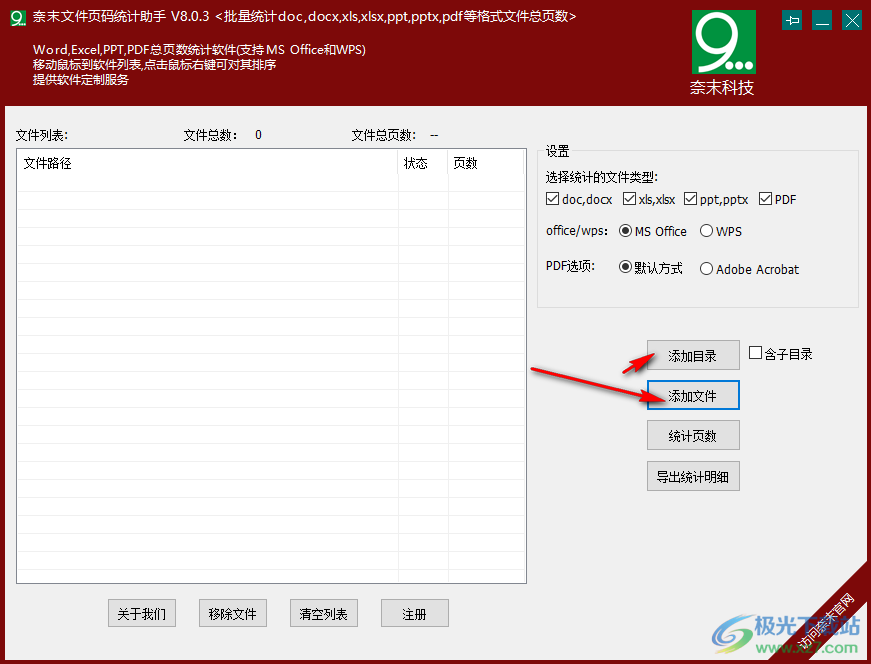Click the 文件路径 column header
The height and width of the screenshot is (664, 871).
(x=208, y=163)
